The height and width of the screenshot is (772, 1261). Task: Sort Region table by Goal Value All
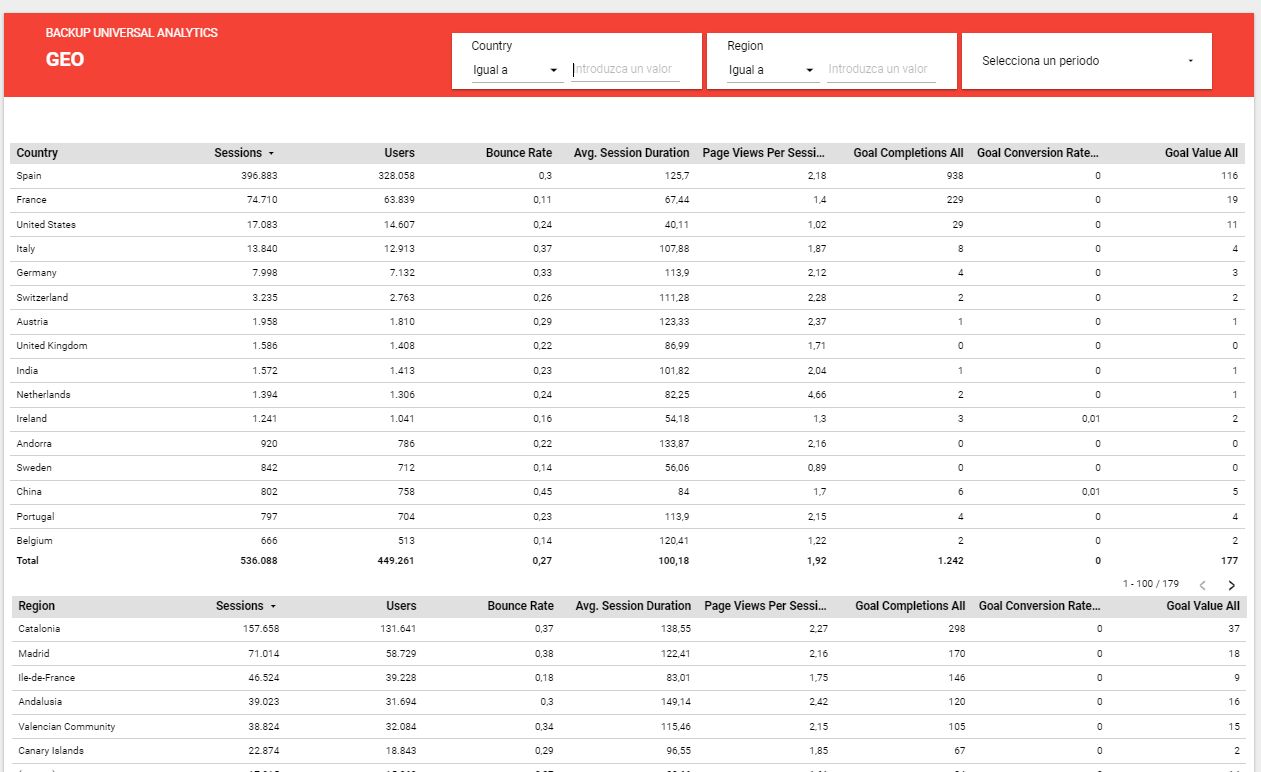(1203, 606)
